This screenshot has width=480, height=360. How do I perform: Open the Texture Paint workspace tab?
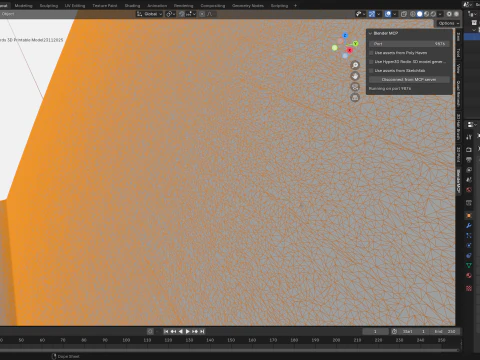105,6
